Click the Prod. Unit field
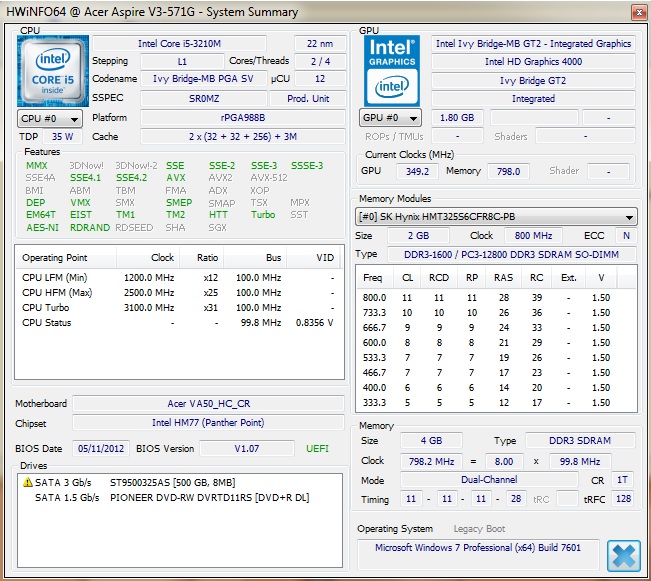The image size is (651, 581). pos(308,99)
